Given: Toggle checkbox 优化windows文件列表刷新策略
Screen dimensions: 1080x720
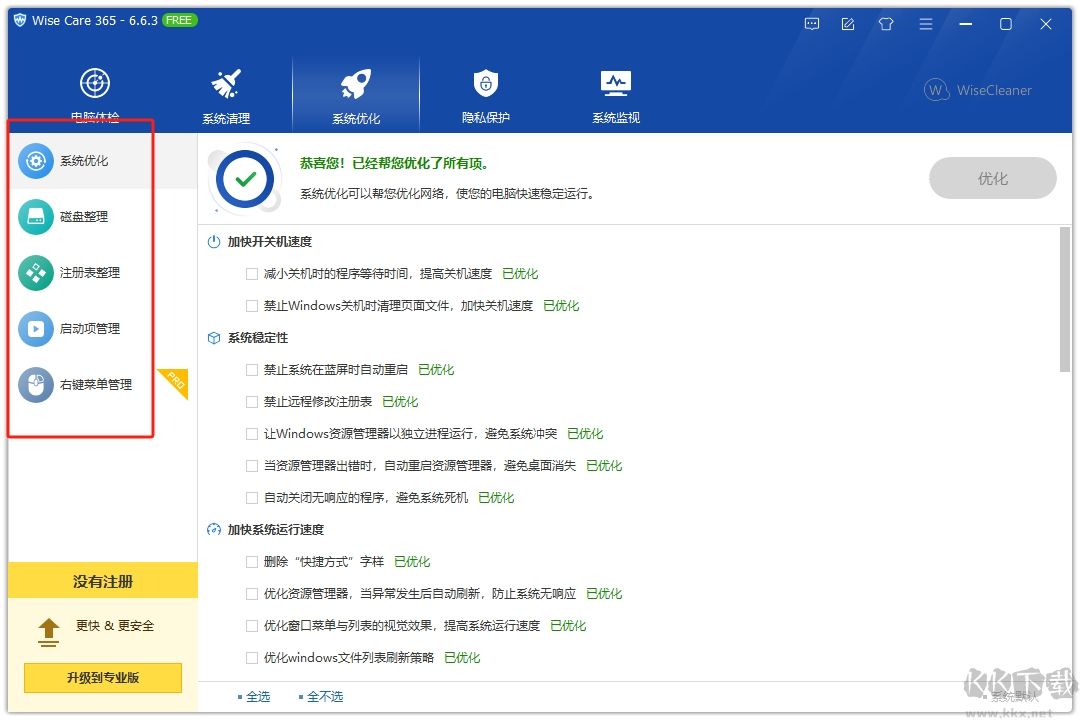Looking at the screenshot, I should (252, 658).
